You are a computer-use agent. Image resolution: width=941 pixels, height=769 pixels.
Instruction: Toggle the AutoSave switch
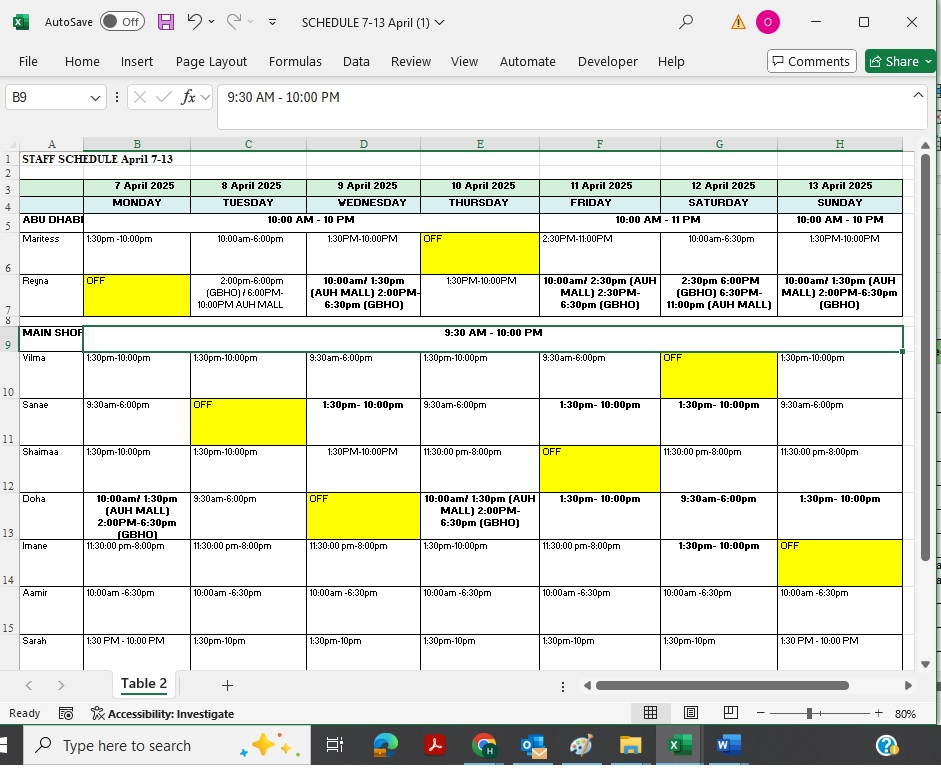pyautogui.click(x=122, y=22)
